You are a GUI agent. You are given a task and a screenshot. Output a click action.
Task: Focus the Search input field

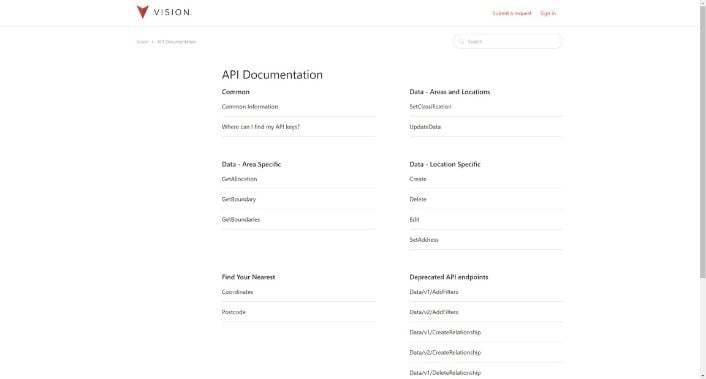[x=508, y=41]
